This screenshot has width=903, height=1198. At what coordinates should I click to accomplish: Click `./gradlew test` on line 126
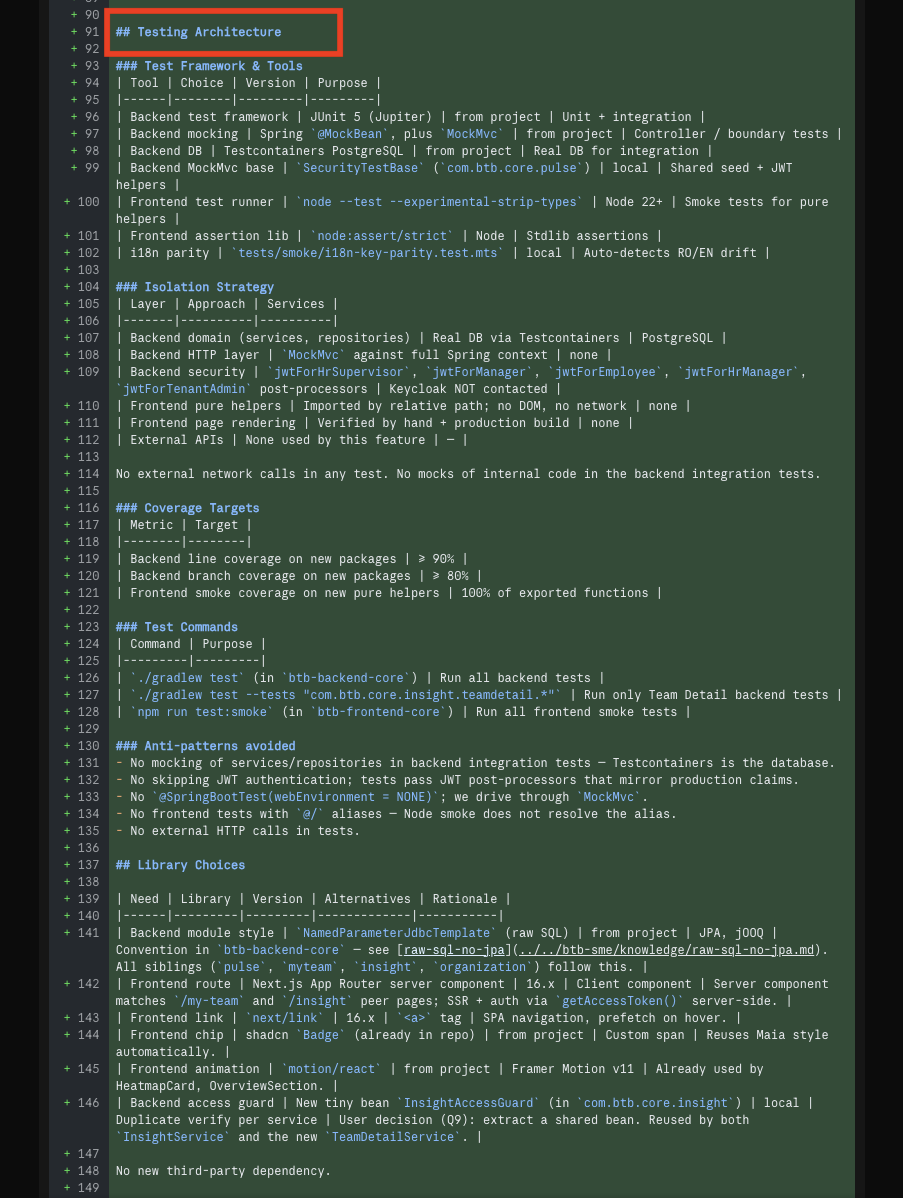[188, 678]
